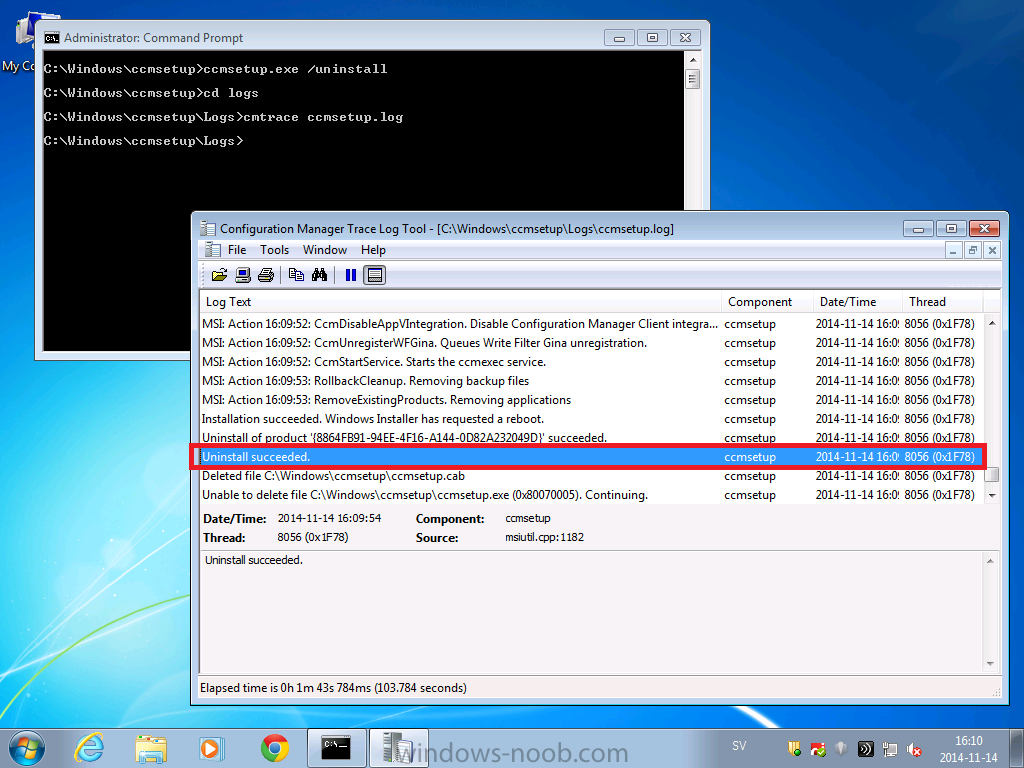Click the gold shield tray icon with green dot
The image size is (1024, 768).
(794, 749)
